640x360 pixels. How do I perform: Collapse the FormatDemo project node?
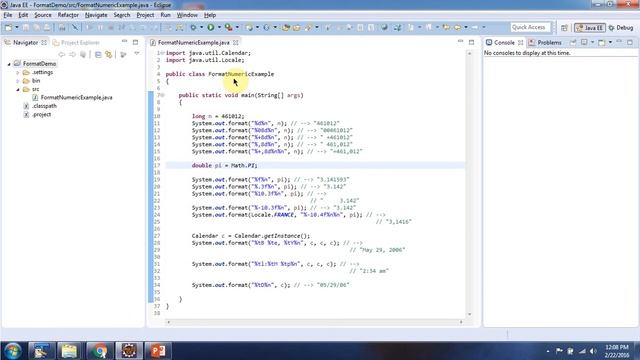coord(9,64)
